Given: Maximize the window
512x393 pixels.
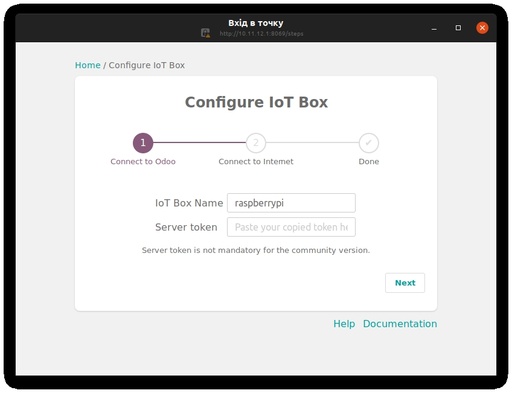Looking at the screenshot, I should click(458, 28).
